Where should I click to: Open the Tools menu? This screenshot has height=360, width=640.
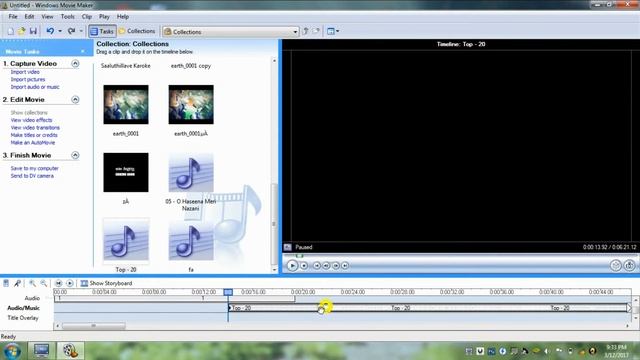coord(68,17)
